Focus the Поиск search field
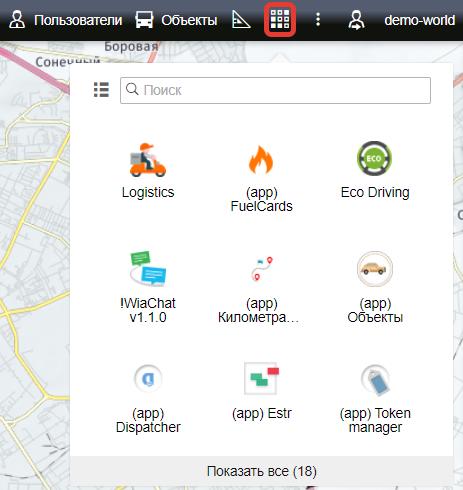Viewport: 463px width, 490px height. coord(275,90)
